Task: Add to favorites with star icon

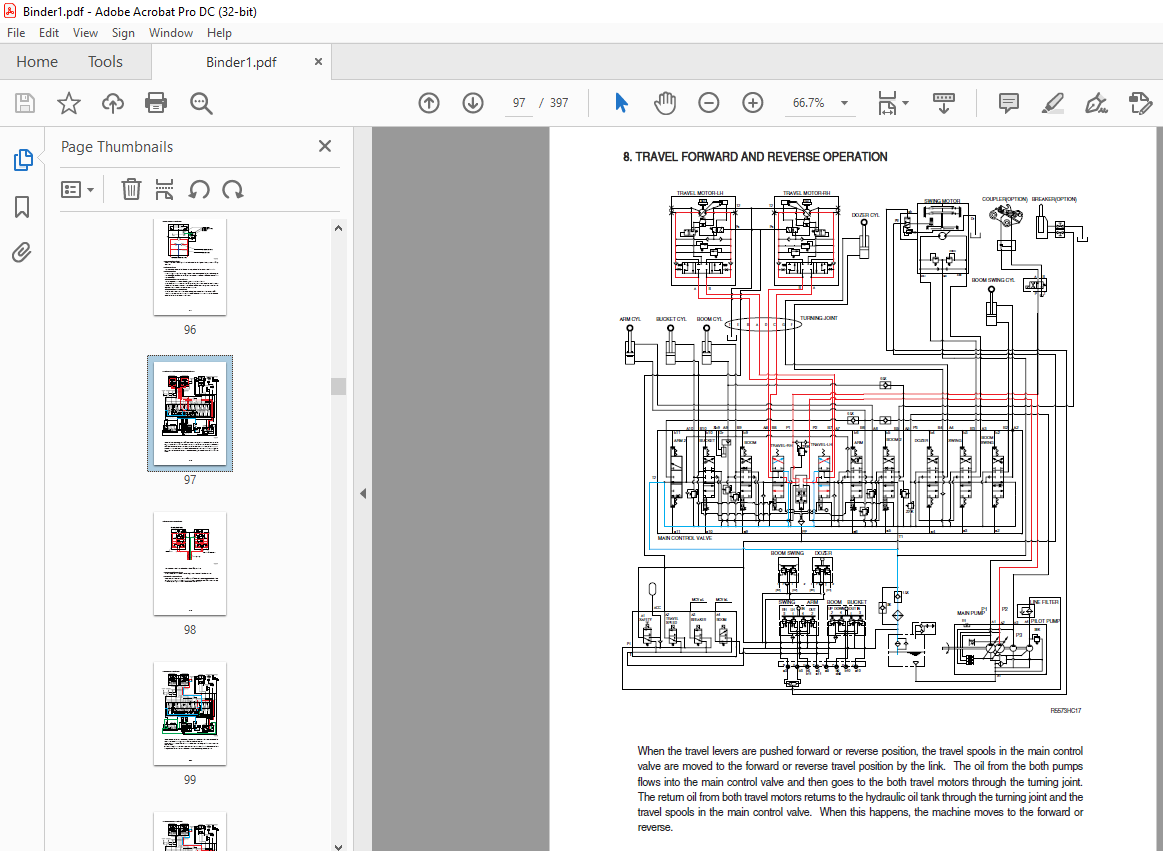Action: [x=69, y=103]
